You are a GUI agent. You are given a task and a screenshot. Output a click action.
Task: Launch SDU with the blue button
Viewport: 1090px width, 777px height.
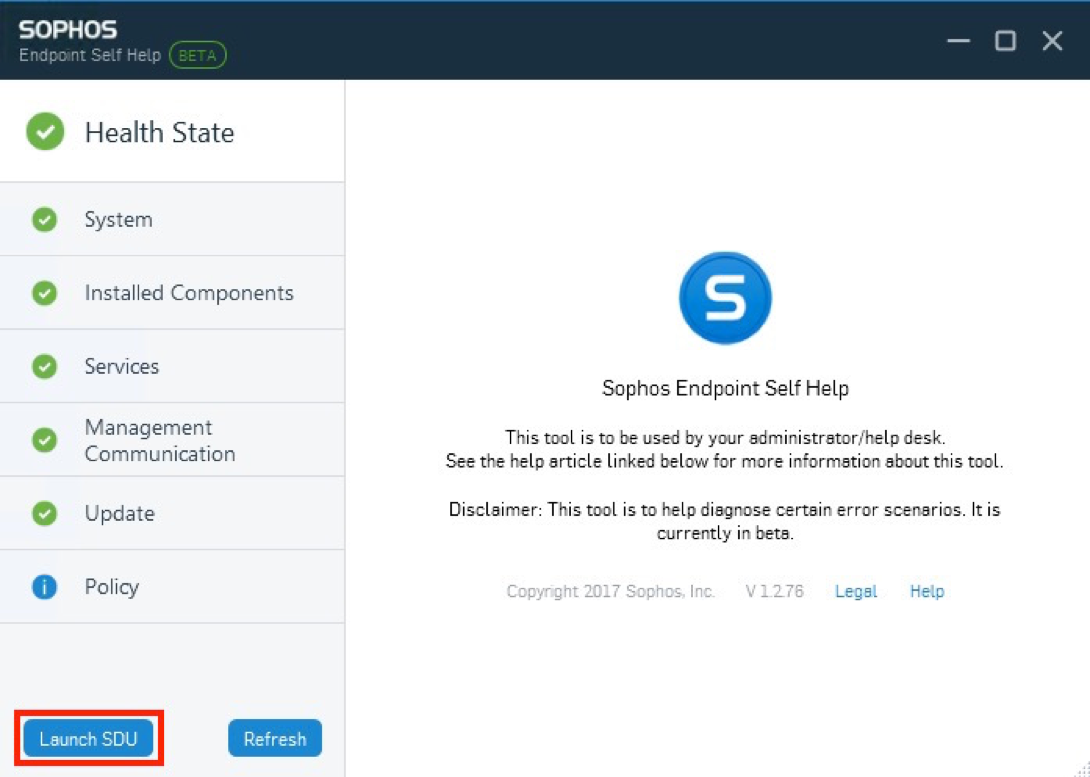click(88, 738)
